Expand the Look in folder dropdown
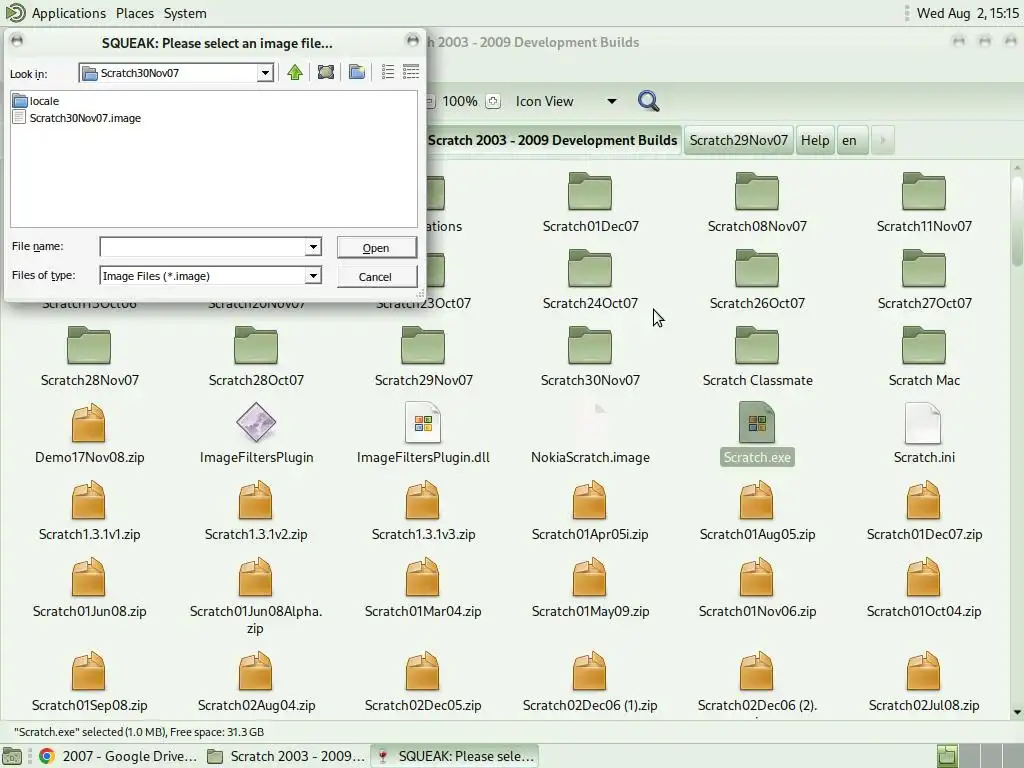The height and width of the screenshot is (768, 1024). click(265, 73)
